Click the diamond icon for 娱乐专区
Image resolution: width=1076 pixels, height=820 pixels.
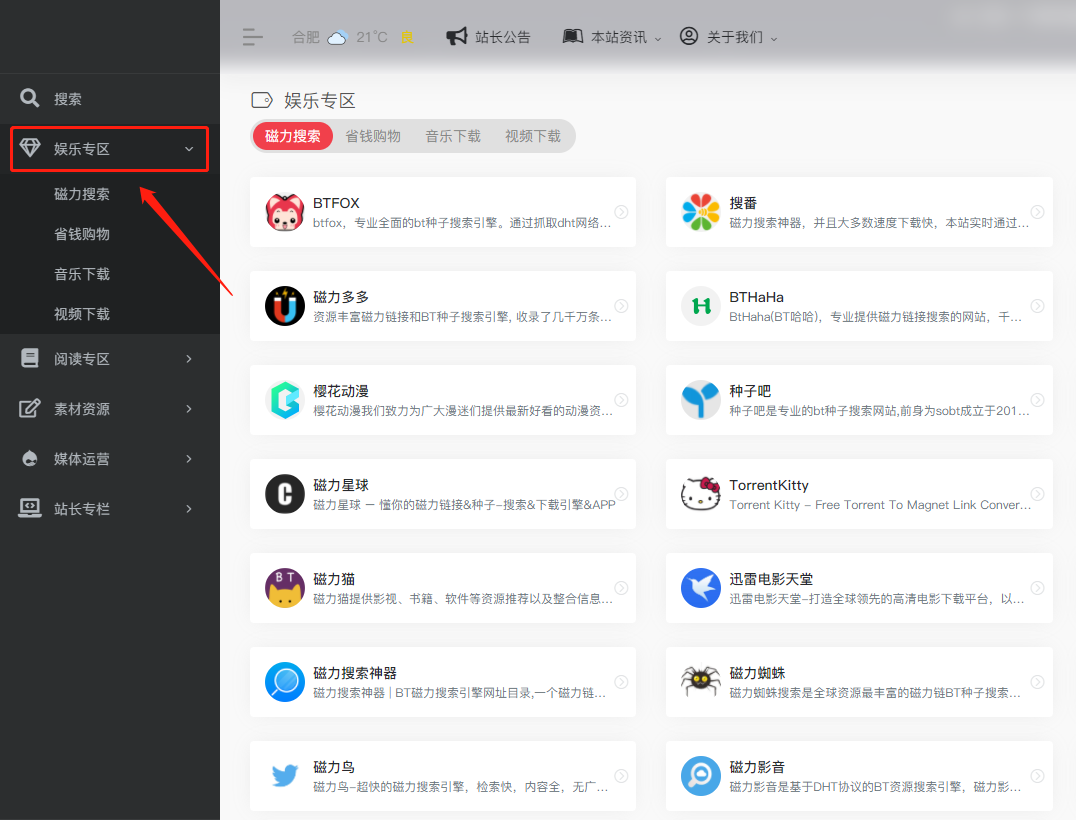[30, 148]
